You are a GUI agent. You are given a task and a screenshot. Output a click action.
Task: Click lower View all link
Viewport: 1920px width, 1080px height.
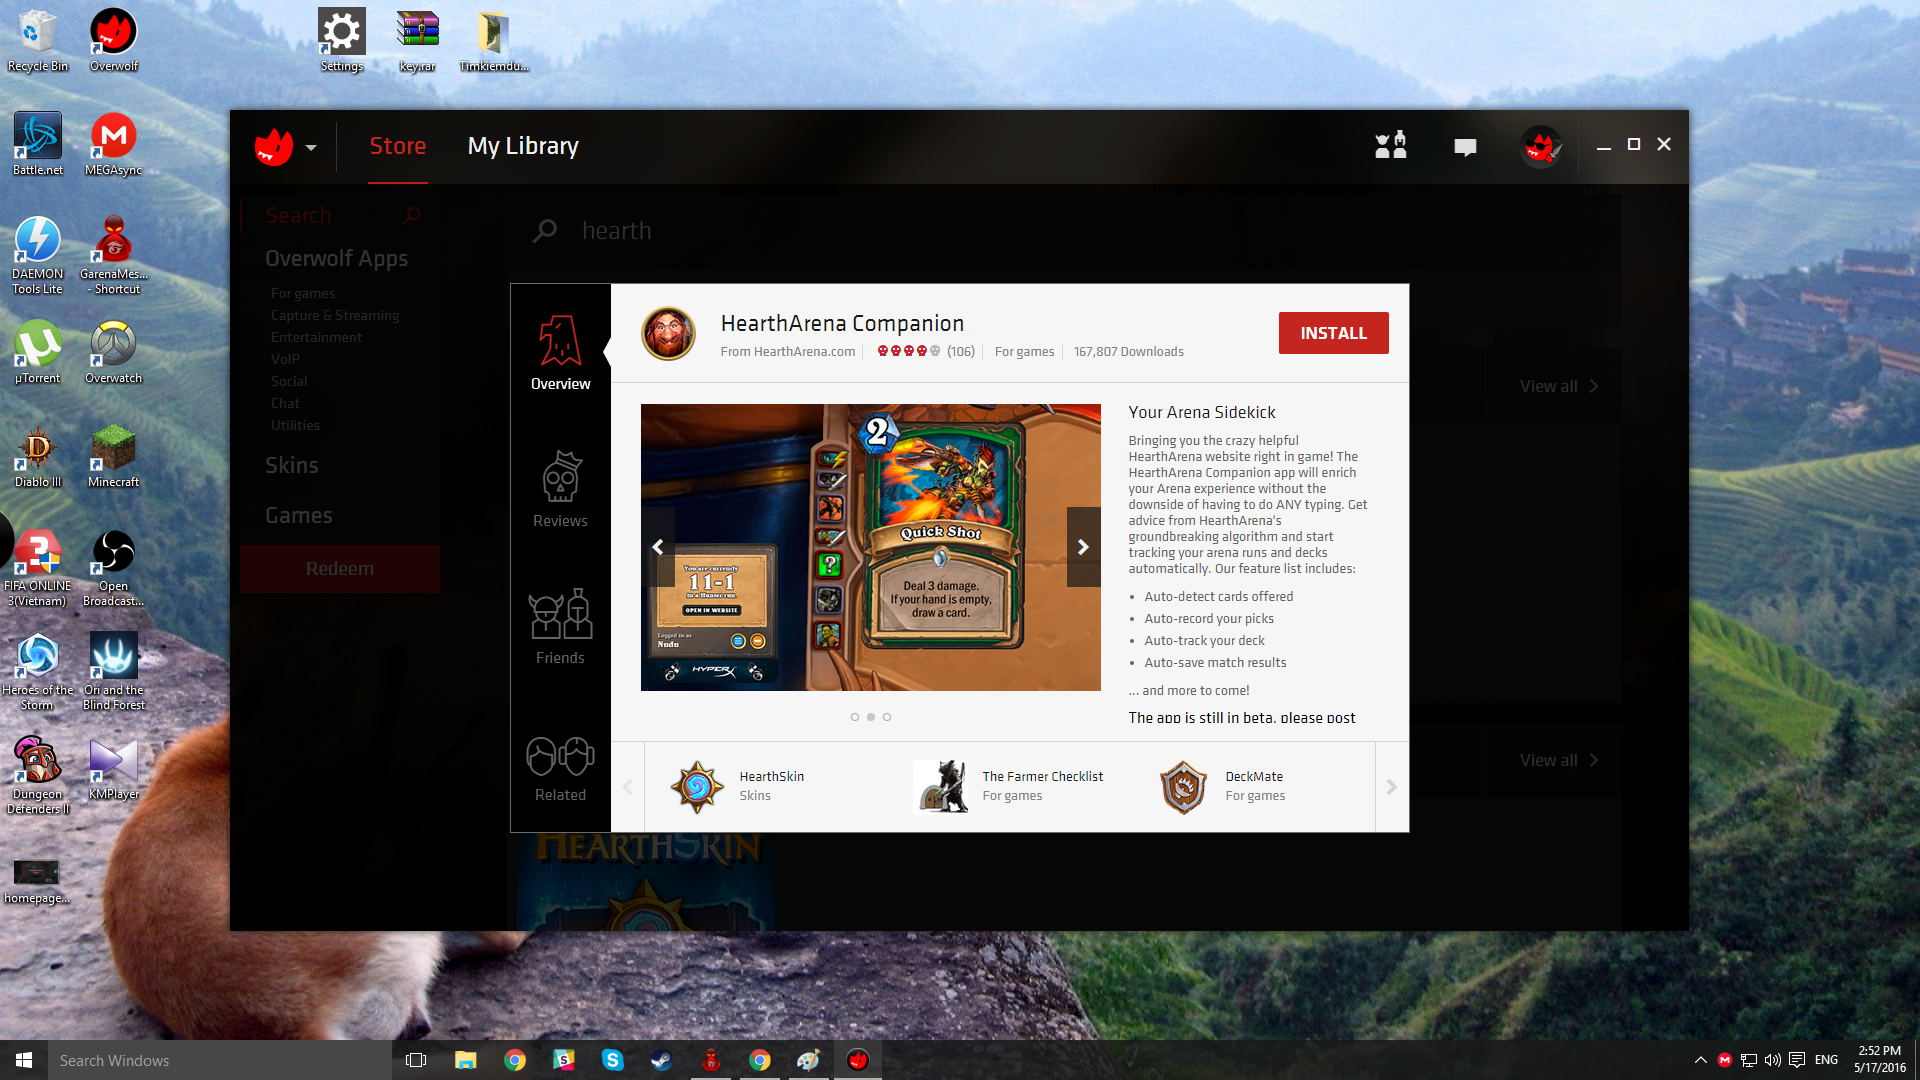[x=1558, y=760]
